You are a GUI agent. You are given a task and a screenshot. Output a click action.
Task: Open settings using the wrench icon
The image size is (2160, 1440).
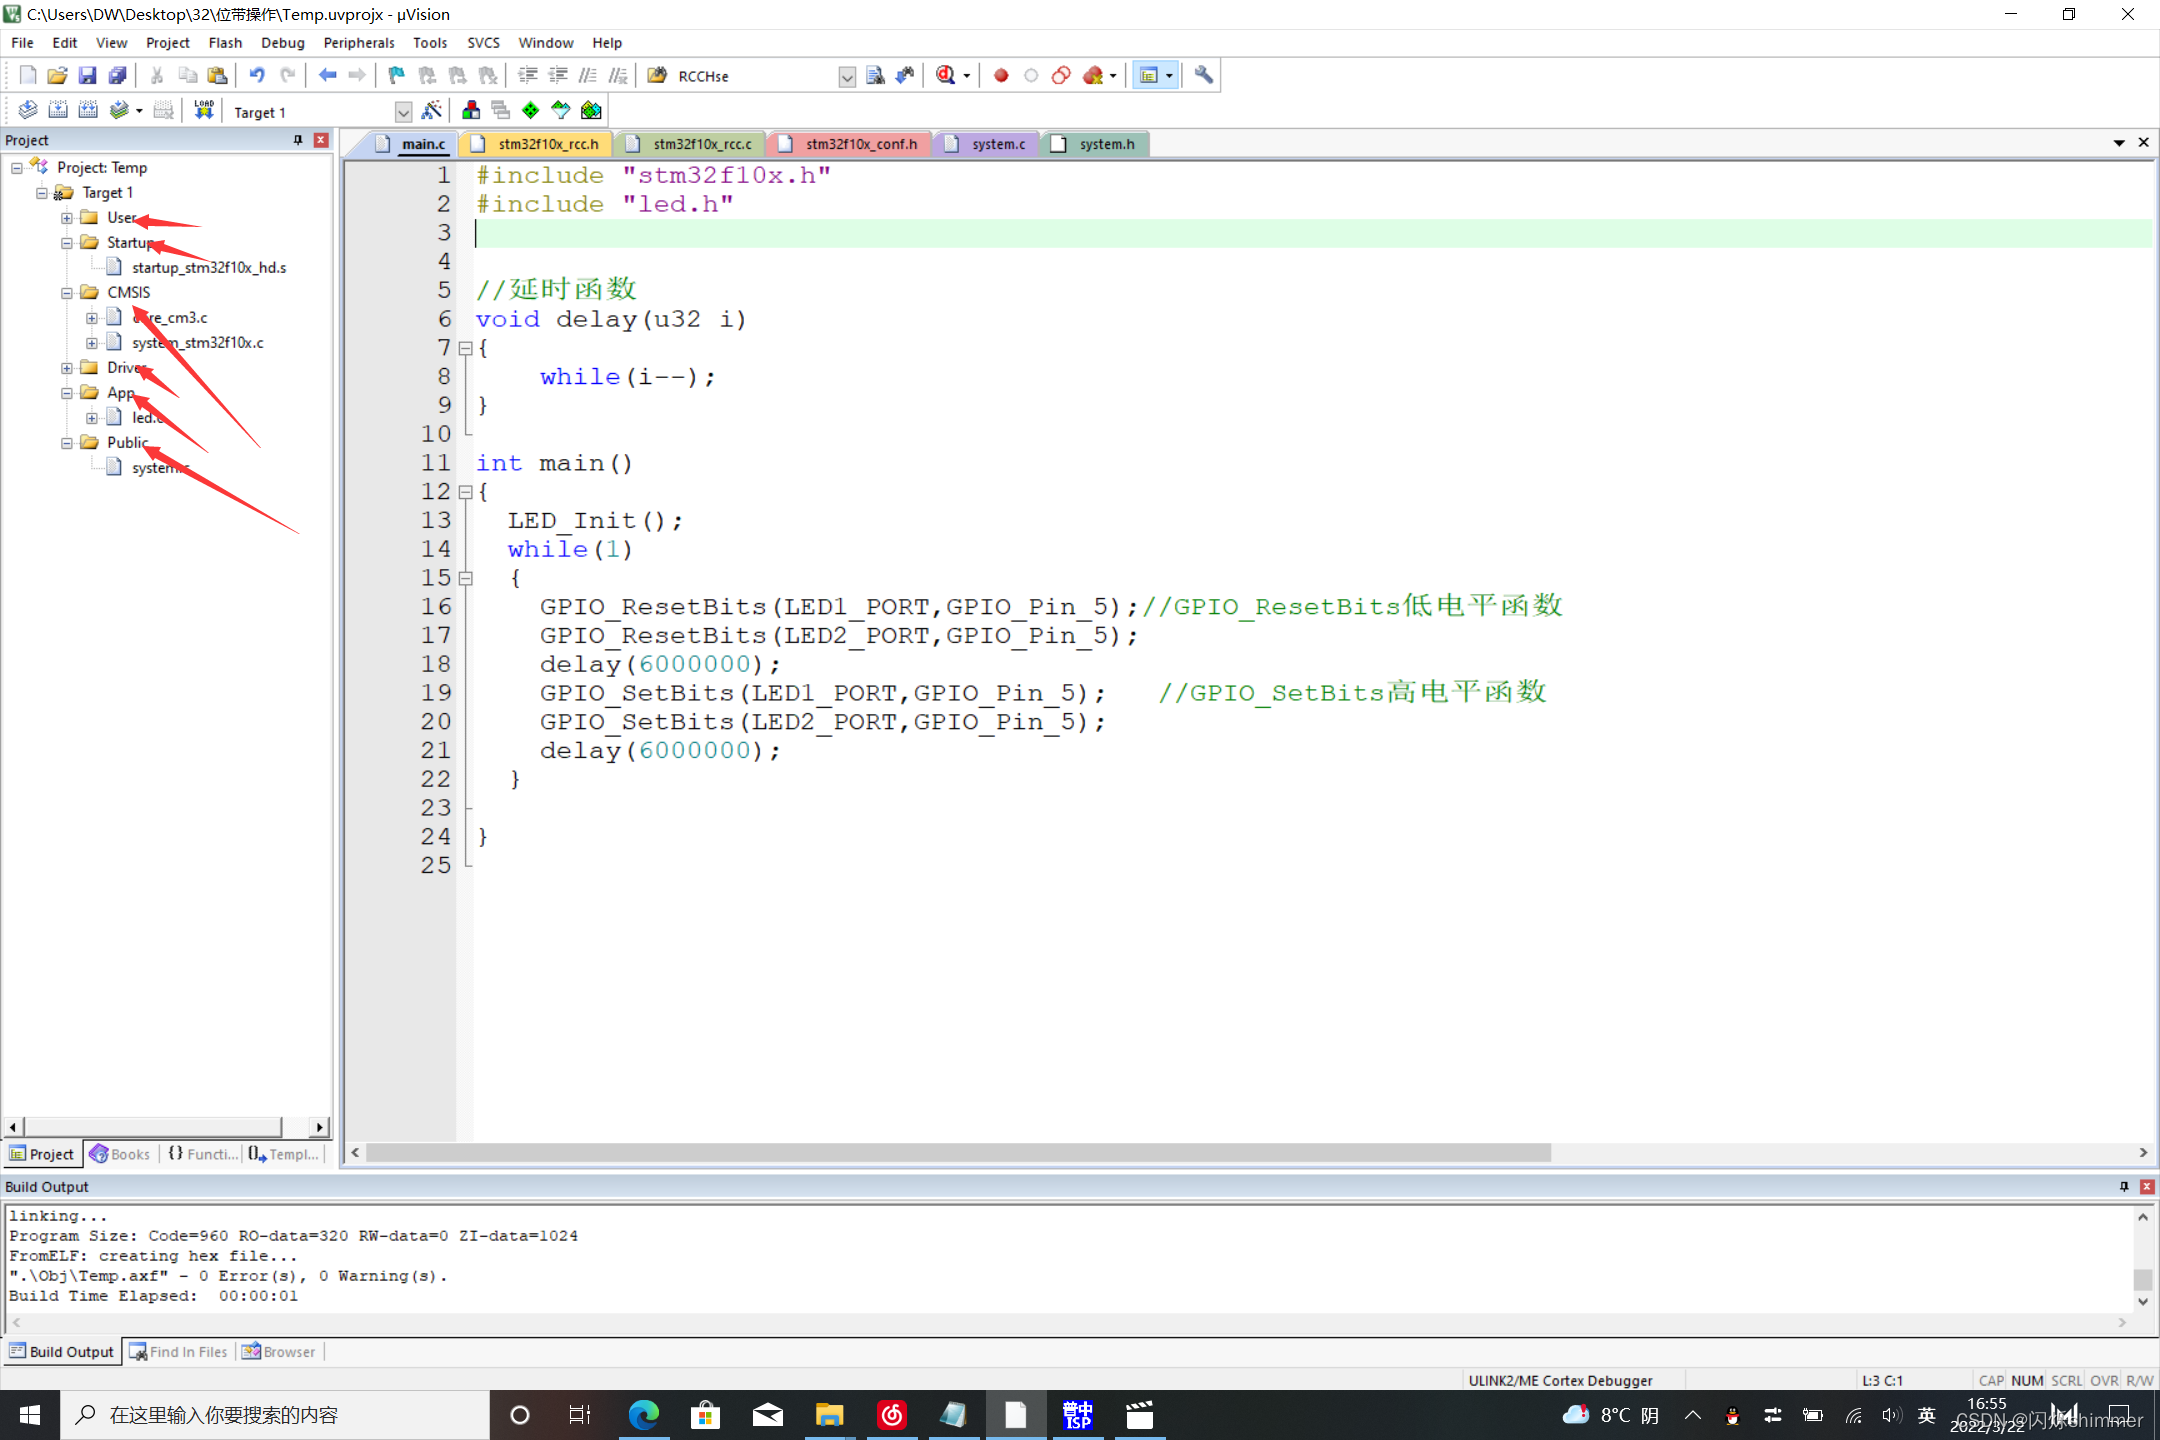click(x=1203, y=75)
